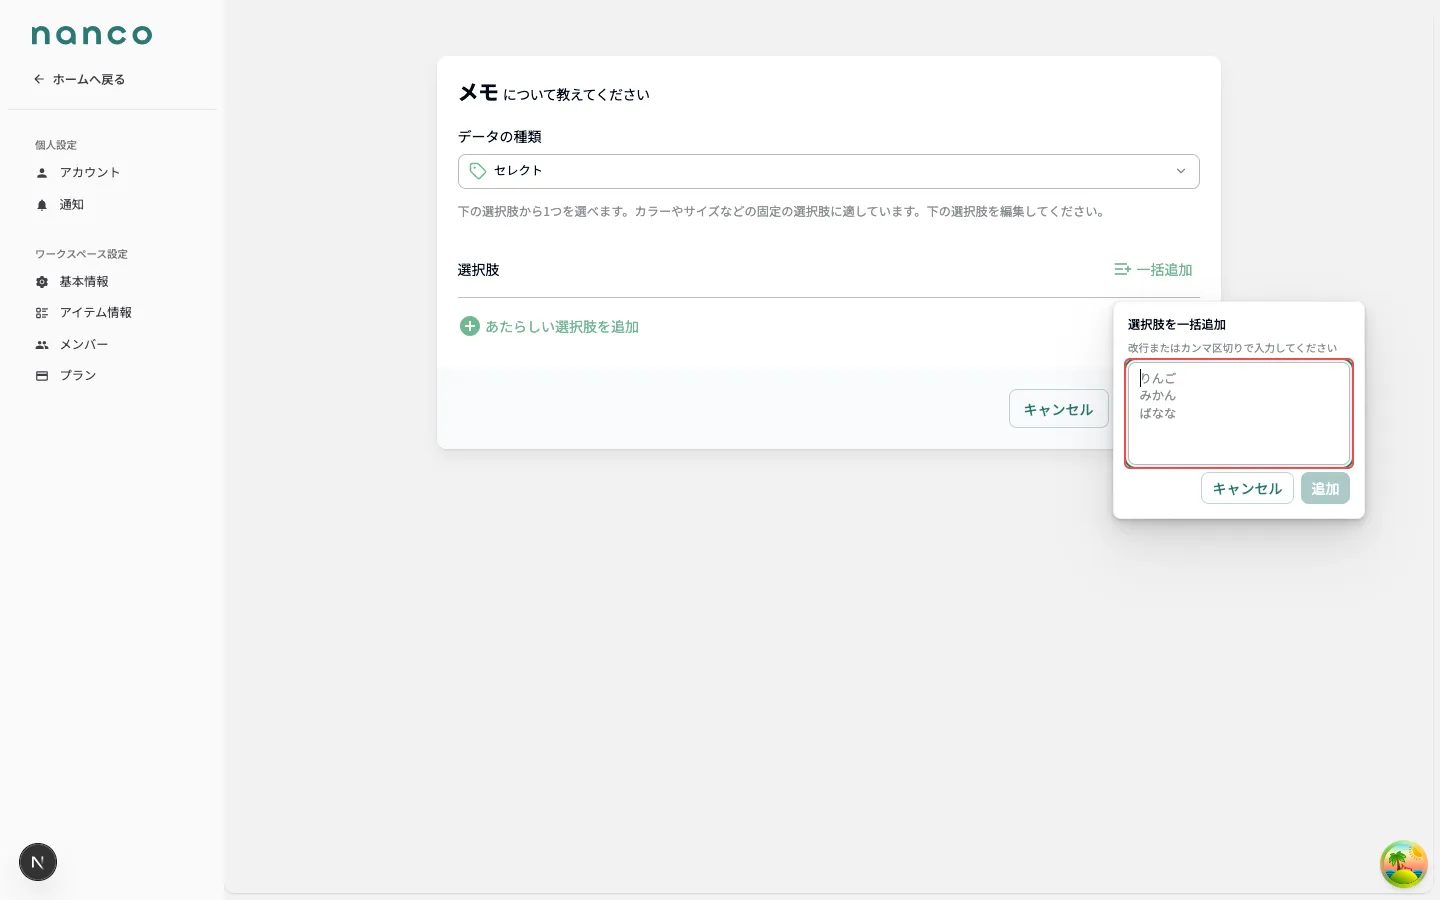This screenshot has height=900, width=1440.
Task: Click the 通知 bell icon
Action: tap(42, 205)
